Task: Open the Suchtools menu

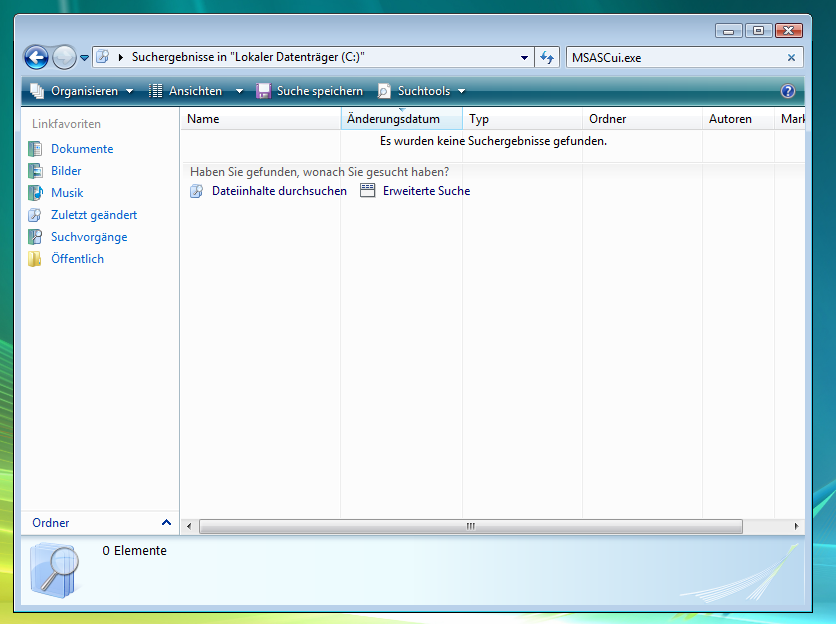Action: pos(422,91)
